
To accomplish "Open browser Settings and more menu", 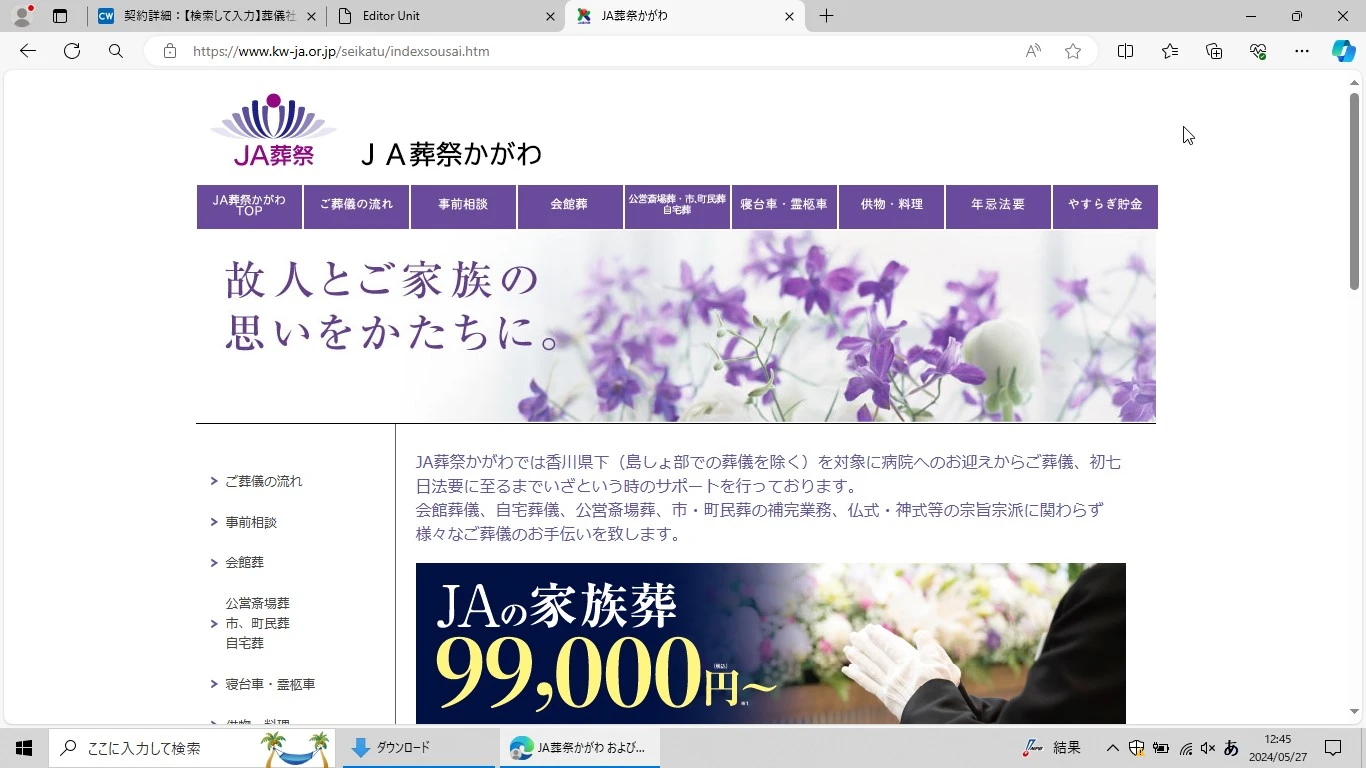I will (1301, 51).
